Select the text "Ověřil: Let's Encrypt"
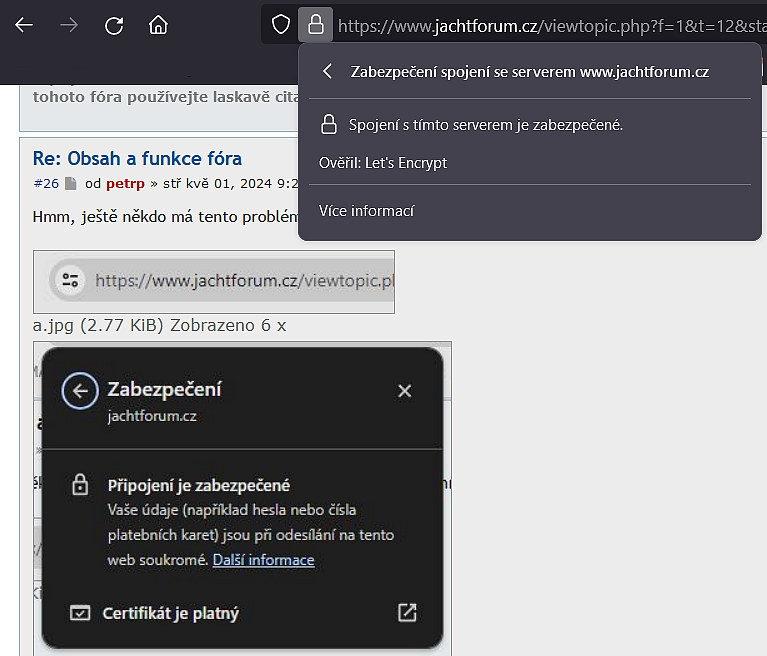This screenshot has width=767, height=656. click(x=383, y=162)
